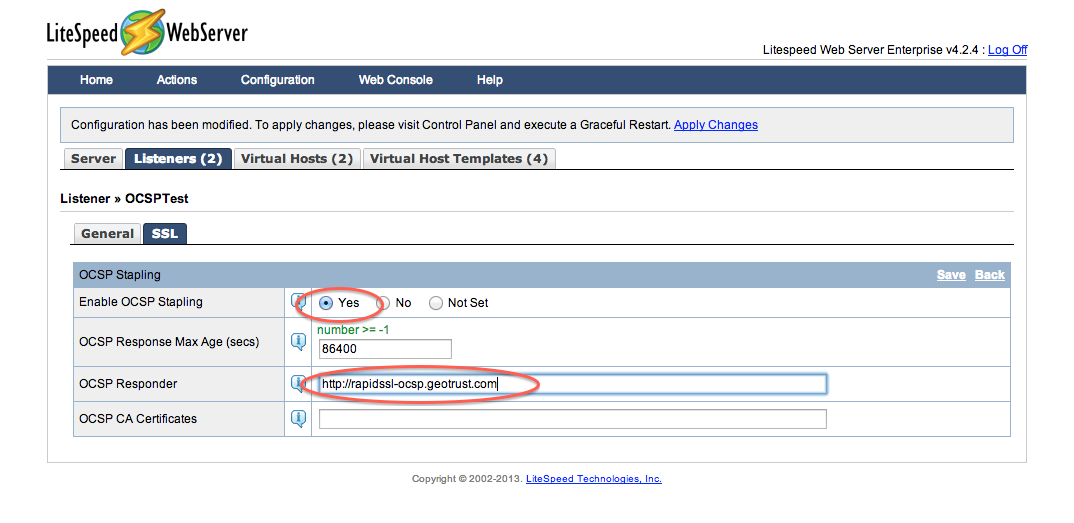Open help icon for OCSP Responder
Viewport: 1074px width, 523px height.
[x=298, y=383]
